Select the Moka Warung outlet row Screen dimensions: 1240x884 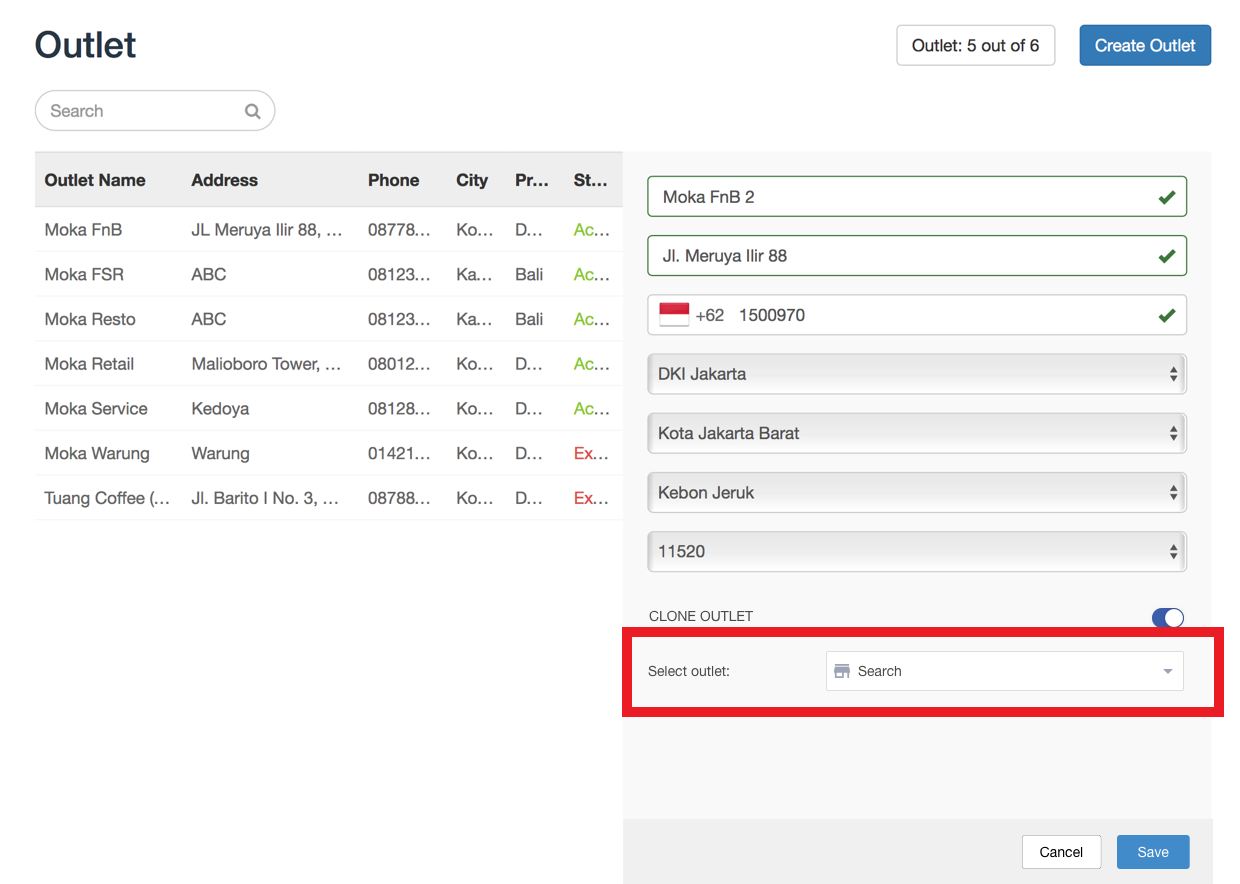pyautogui.click(x=97, y=453)
